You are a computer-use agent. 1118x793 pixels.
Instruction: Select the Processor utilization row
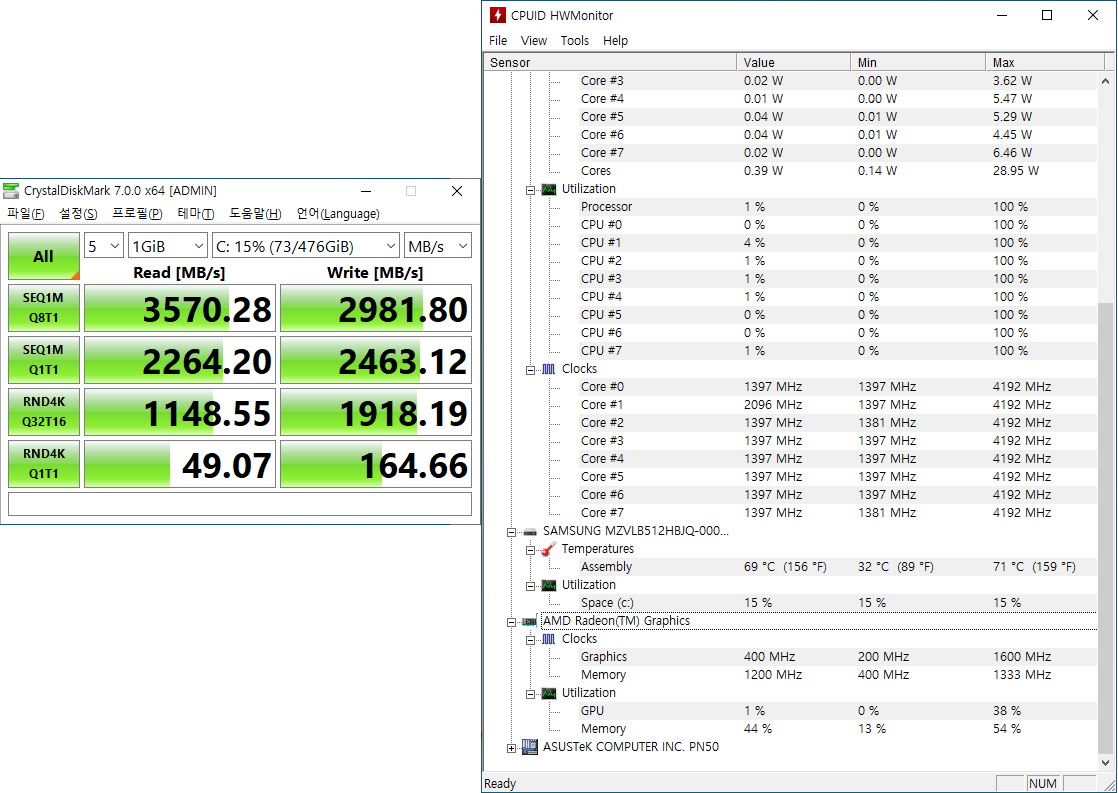837,207
